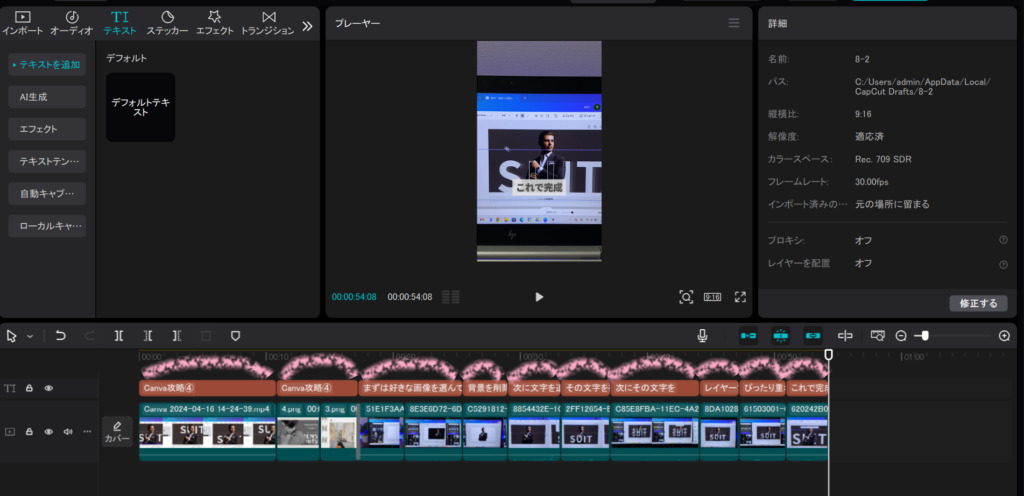Select the 背景を削除 text clip
Screen dimensions: 1024x496
(x=485, y=388)
